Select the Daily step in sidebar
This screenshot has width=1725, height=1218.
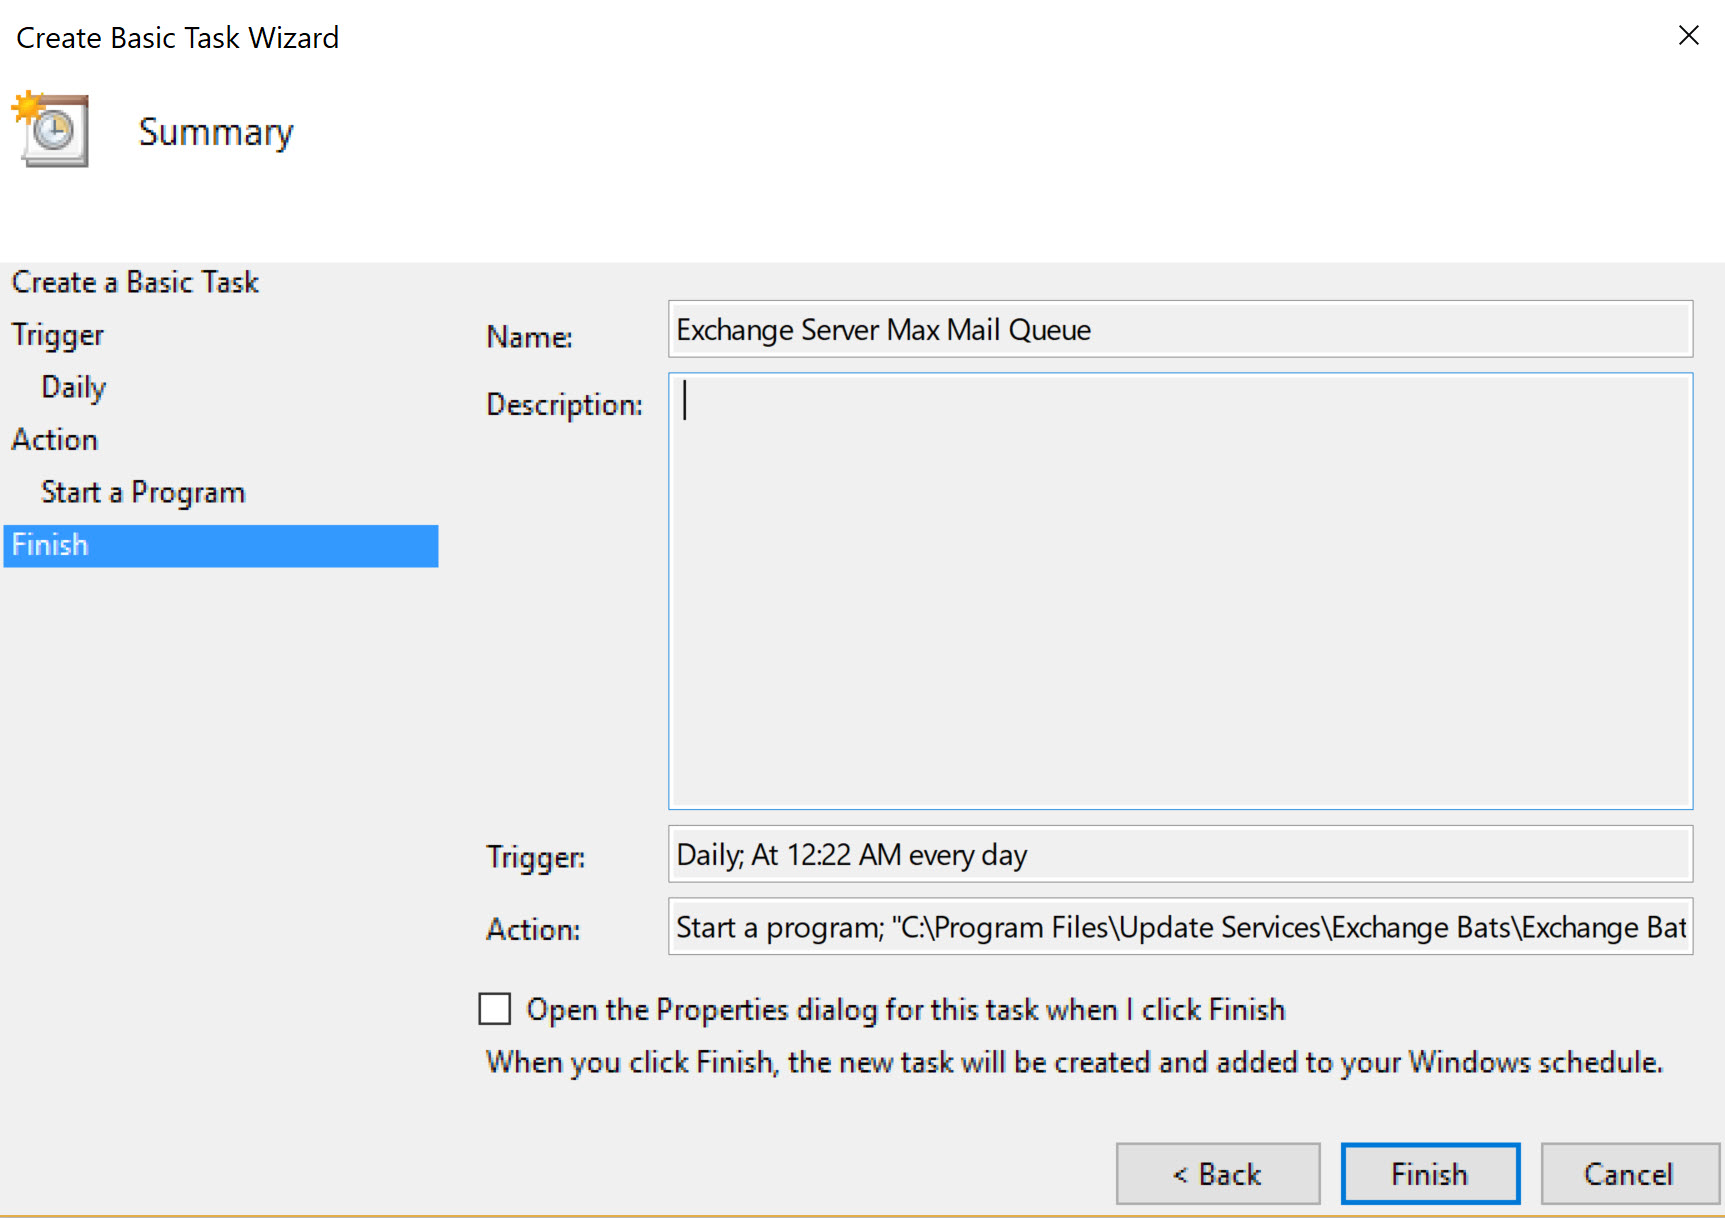point(73,387)
